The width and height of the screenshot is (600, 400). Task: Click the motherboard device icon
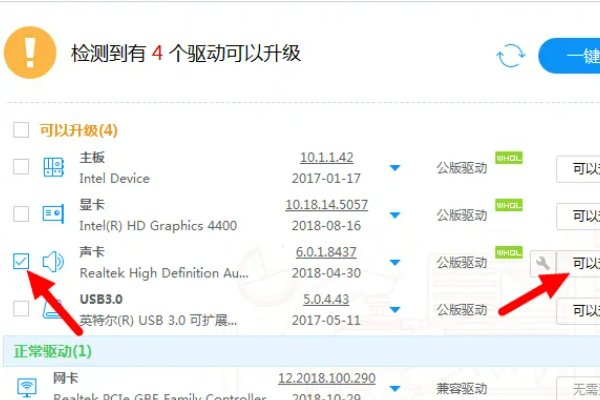tap(53, 167)
